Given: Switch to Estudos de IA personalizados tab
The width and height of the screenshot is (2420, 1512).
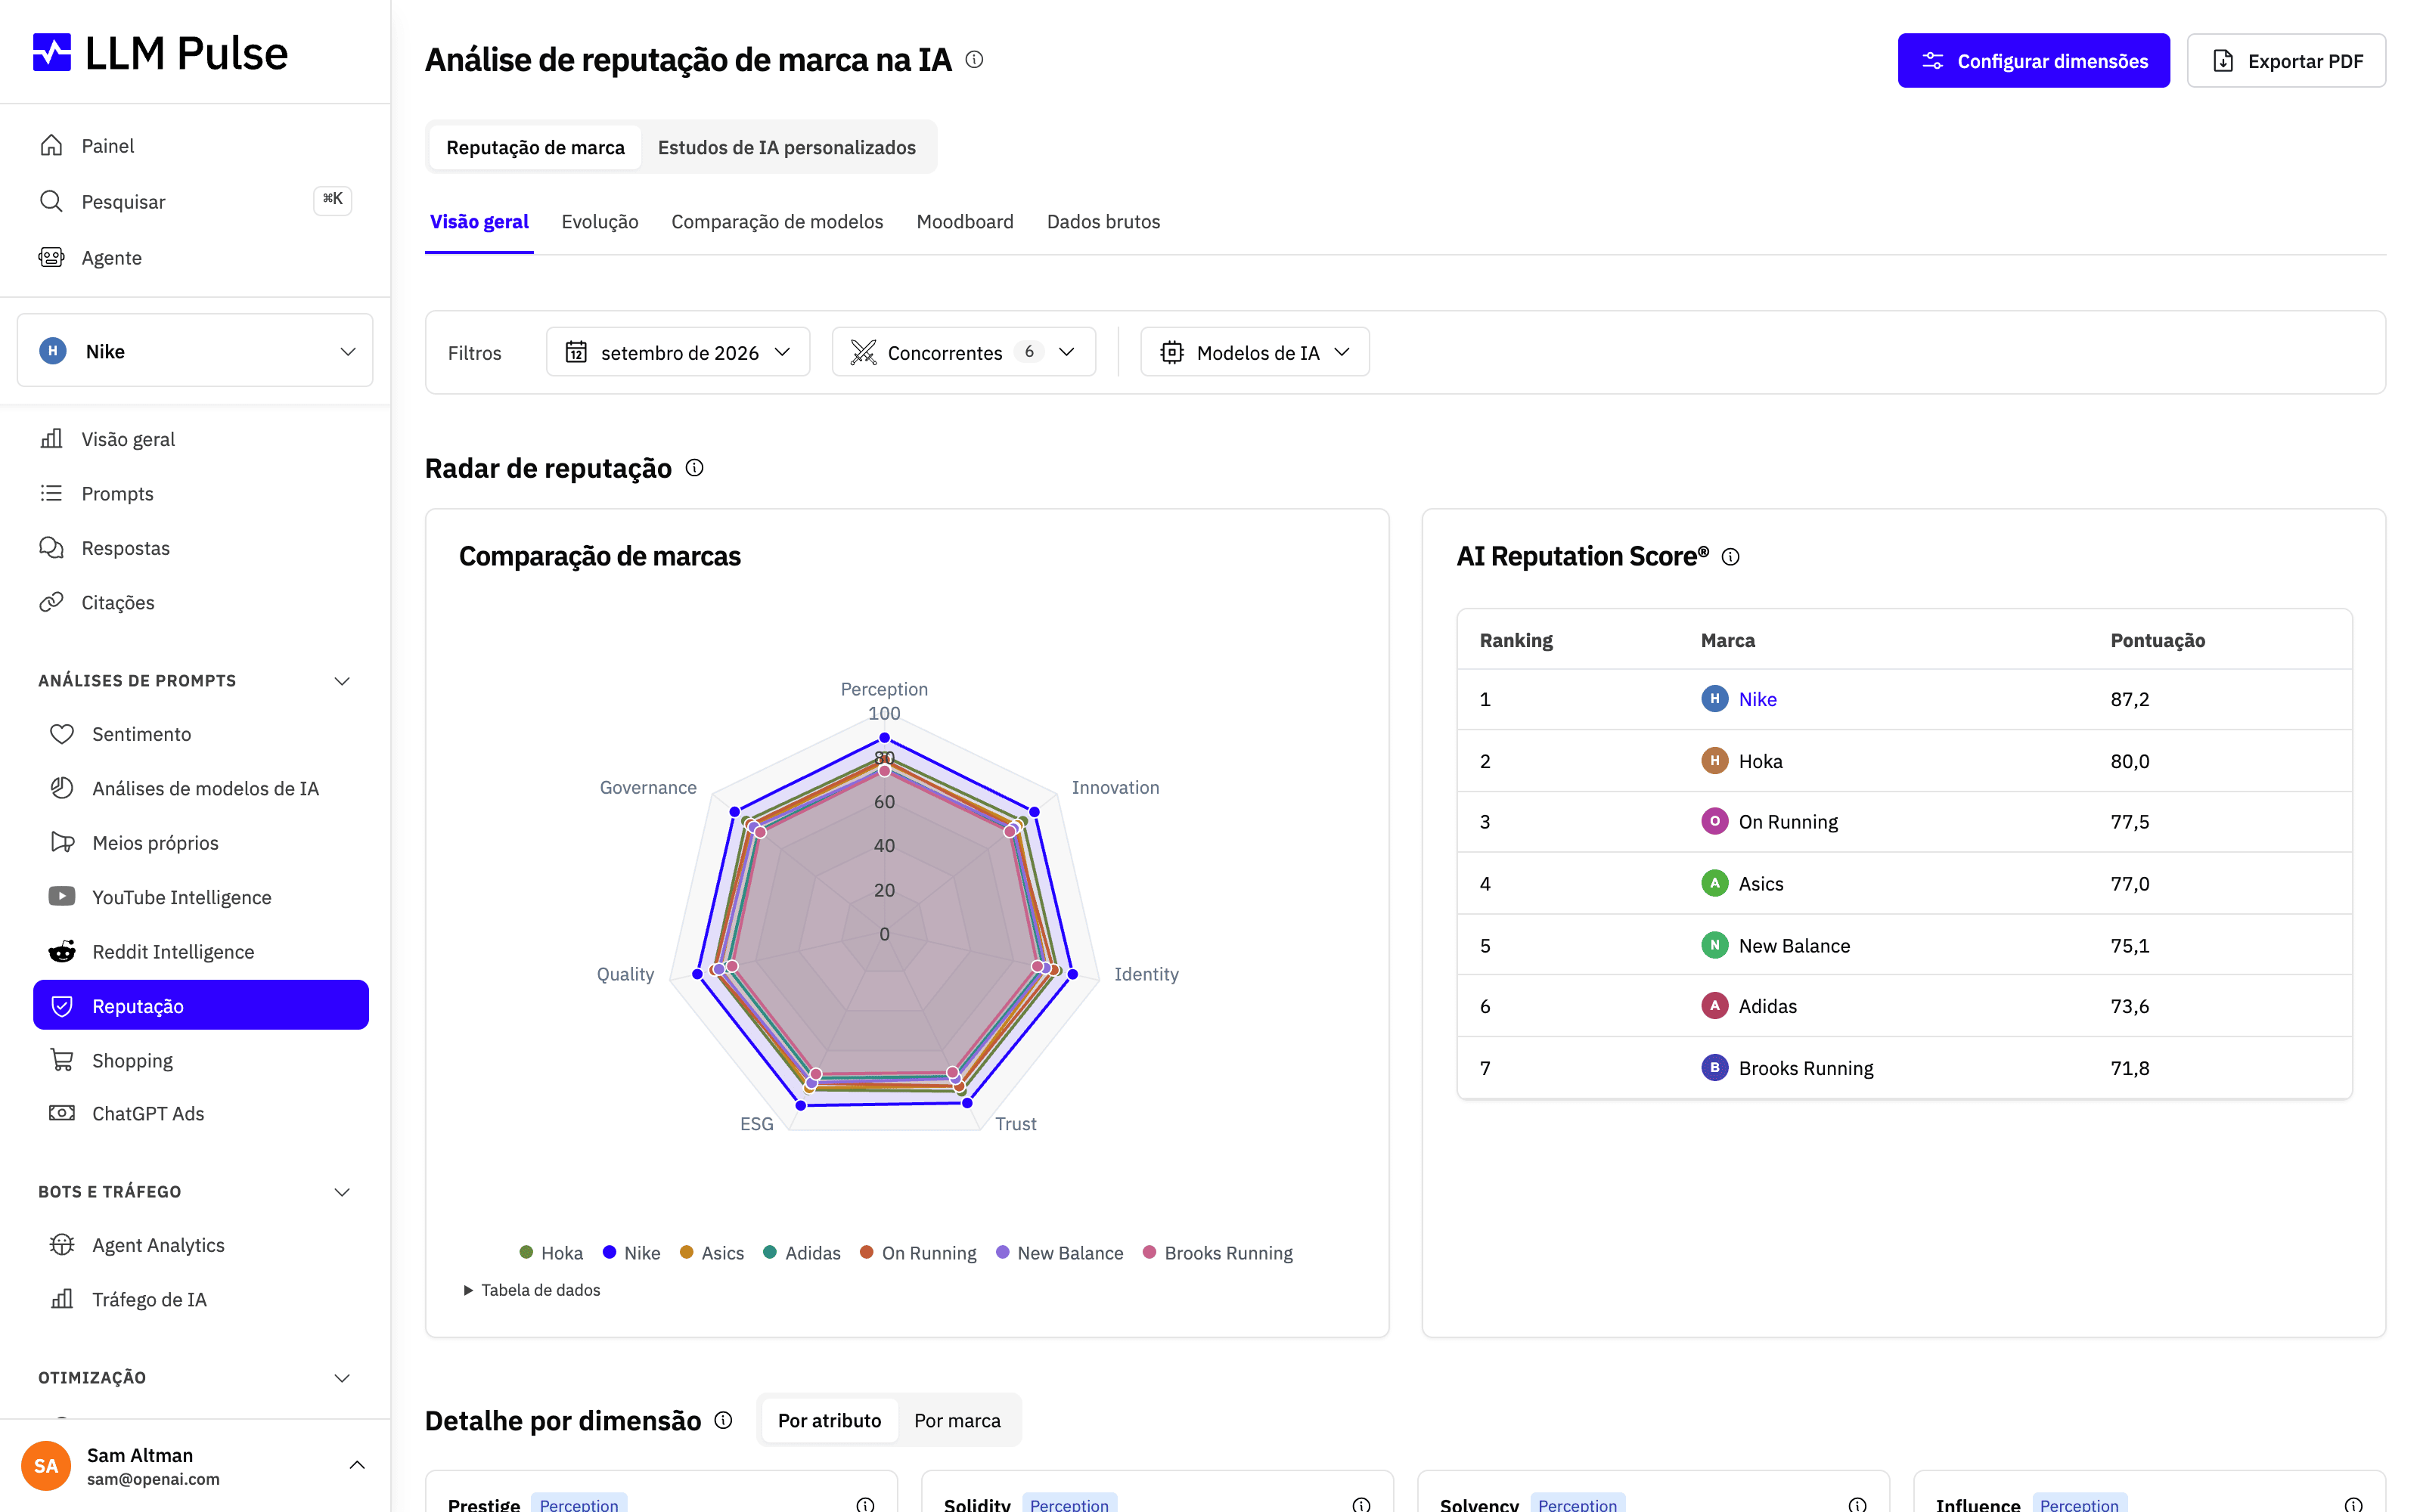Looking at the screenshot, I should tap(786, 147).
